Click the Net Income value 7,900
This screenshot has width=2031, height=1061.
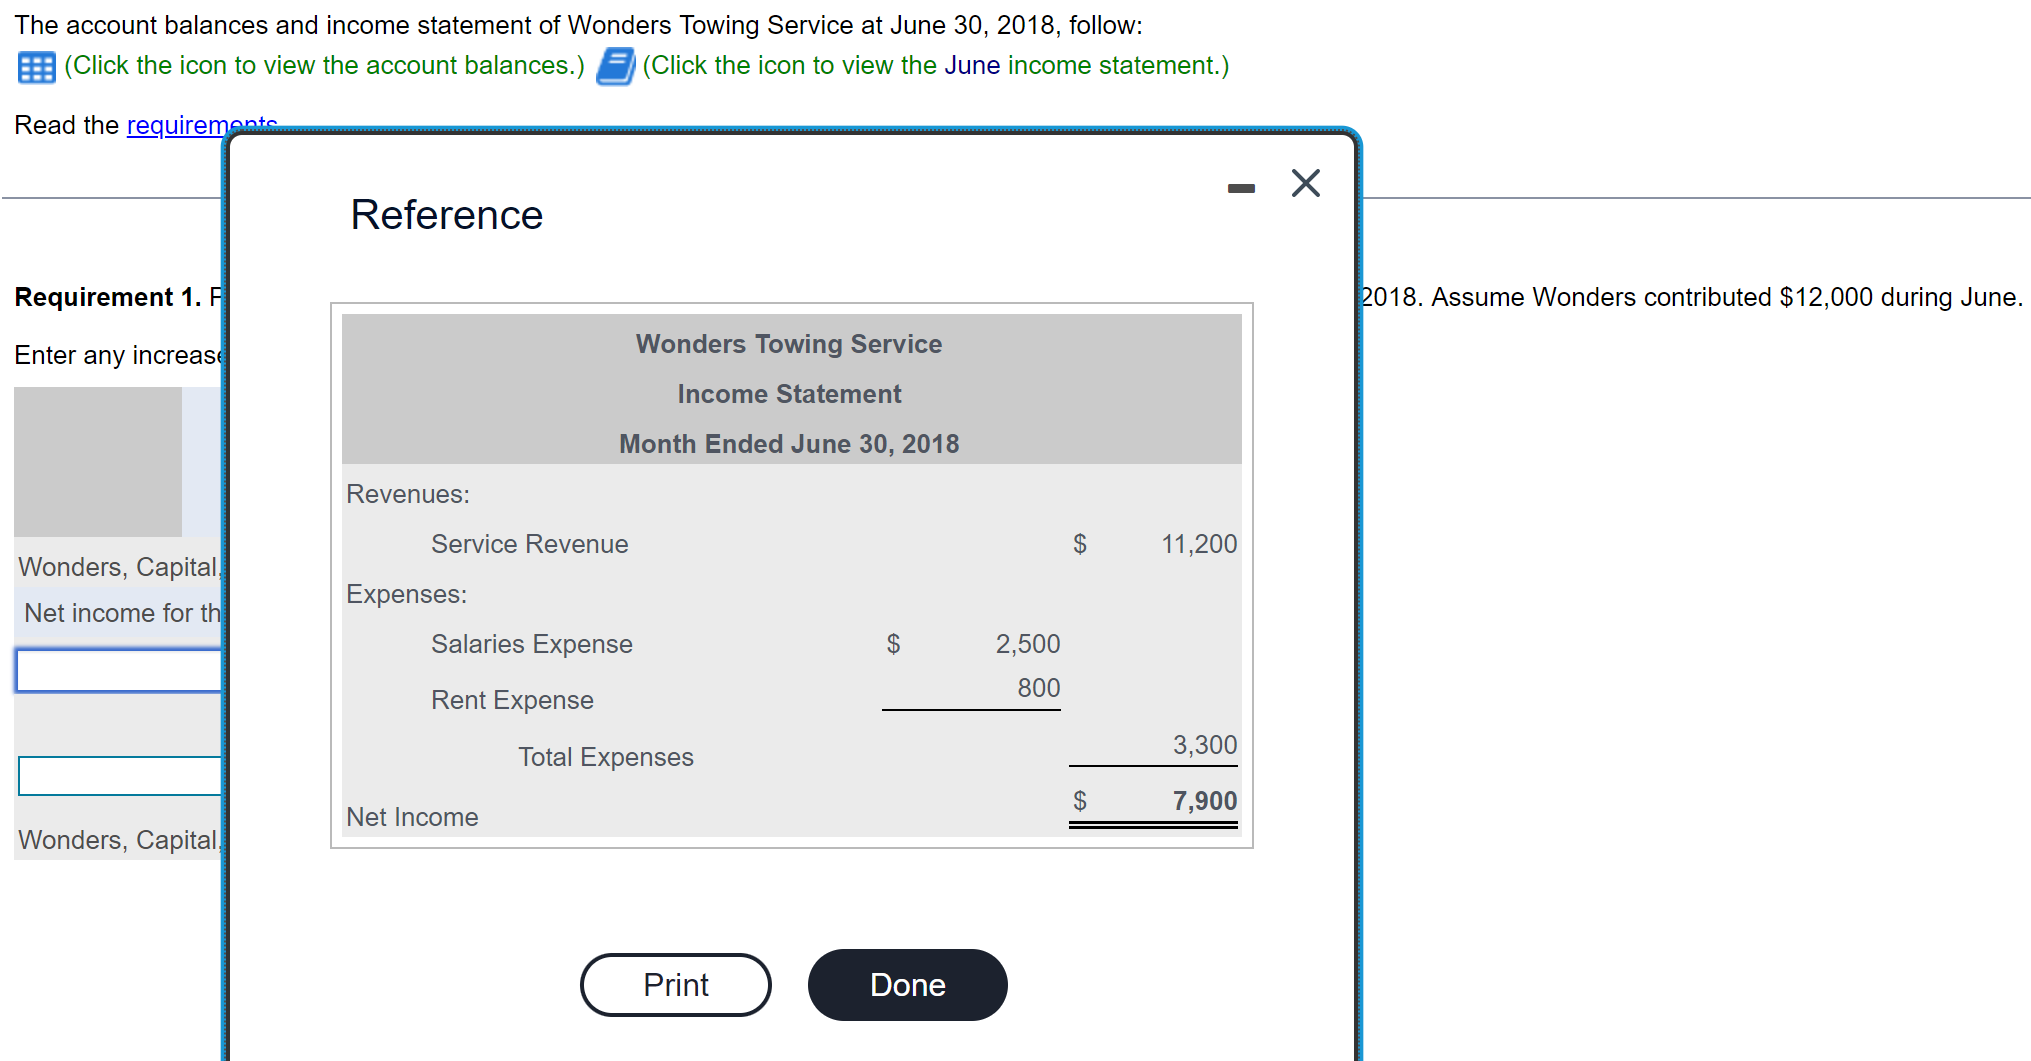(1204, 800)
